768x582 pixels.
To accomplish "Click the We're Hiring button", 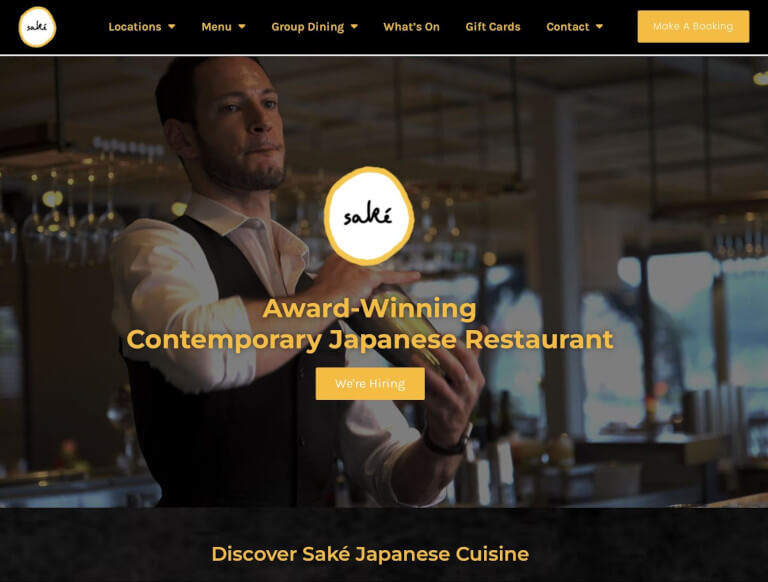I will tap(370, 384).
